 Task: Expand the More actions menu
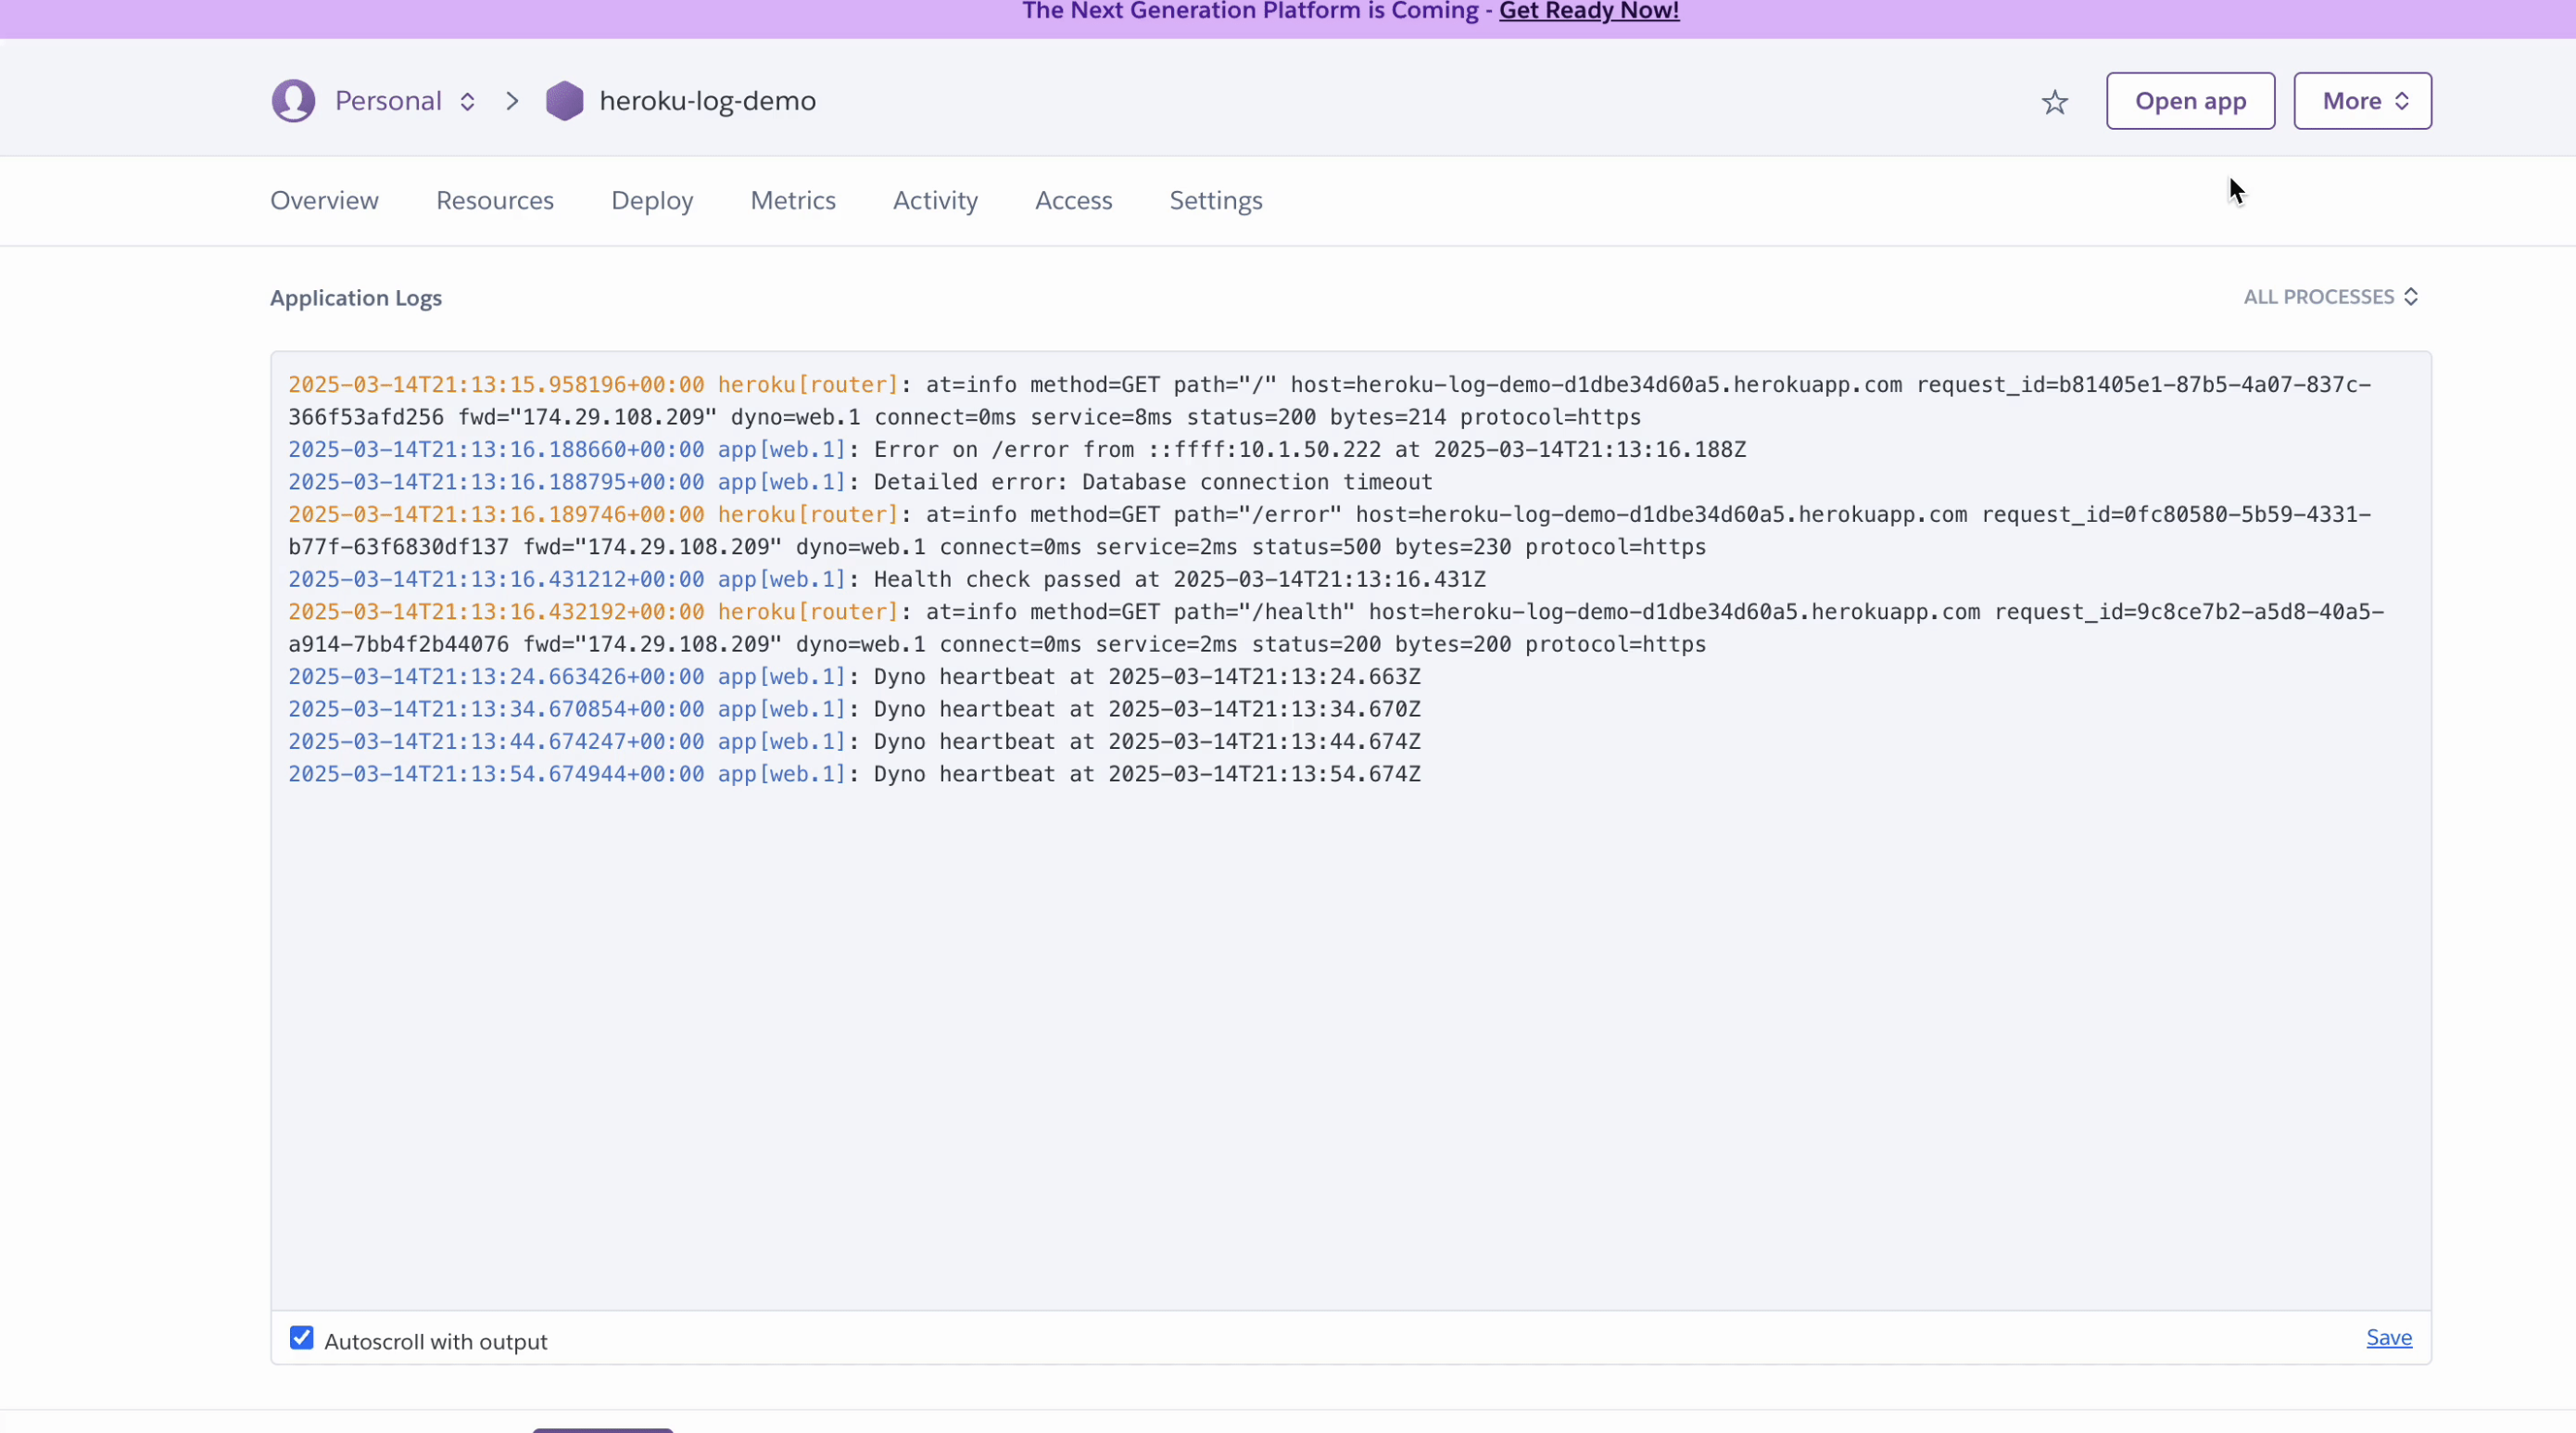pyautogui.click(x=2362, y=100)
